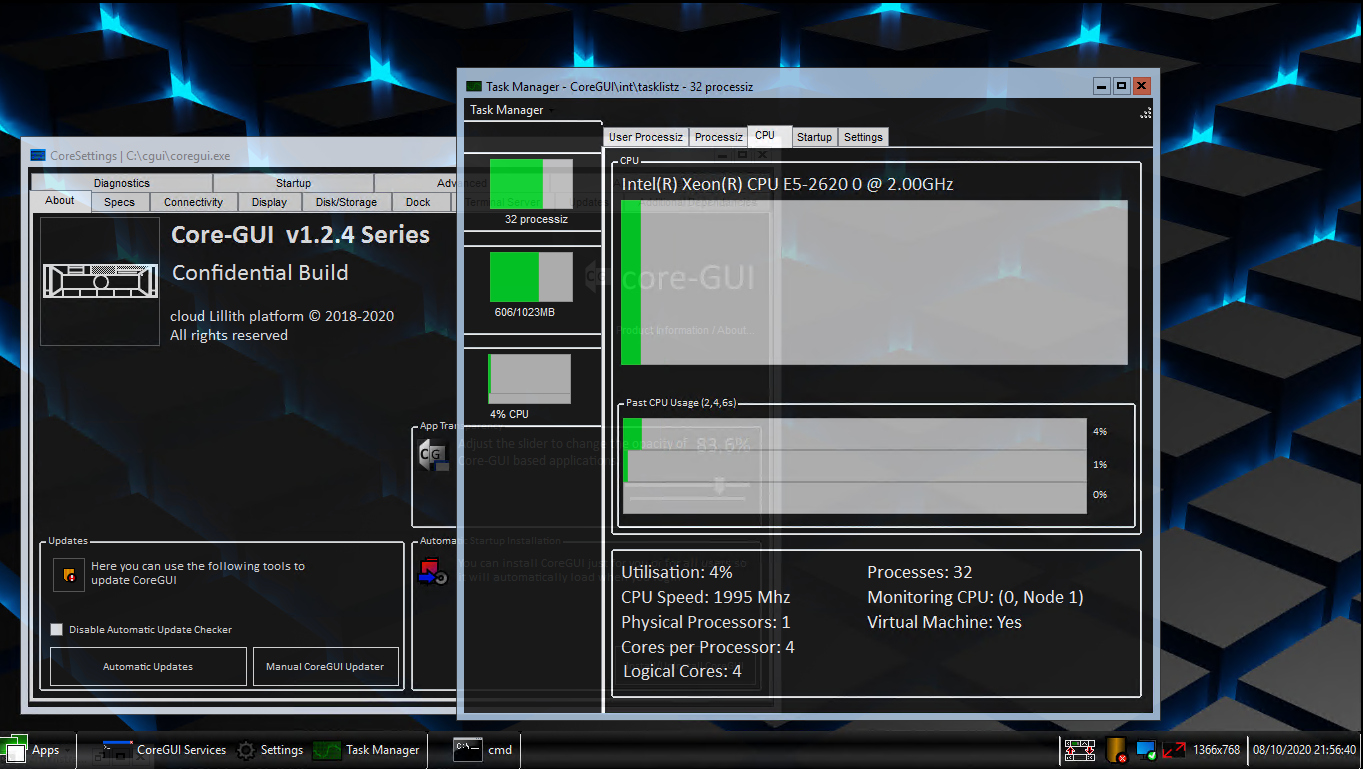Screen dimensions: 1363x769
Task: Click the CoreGUI Services taskbar icon
Action: [x=117, y=750]
